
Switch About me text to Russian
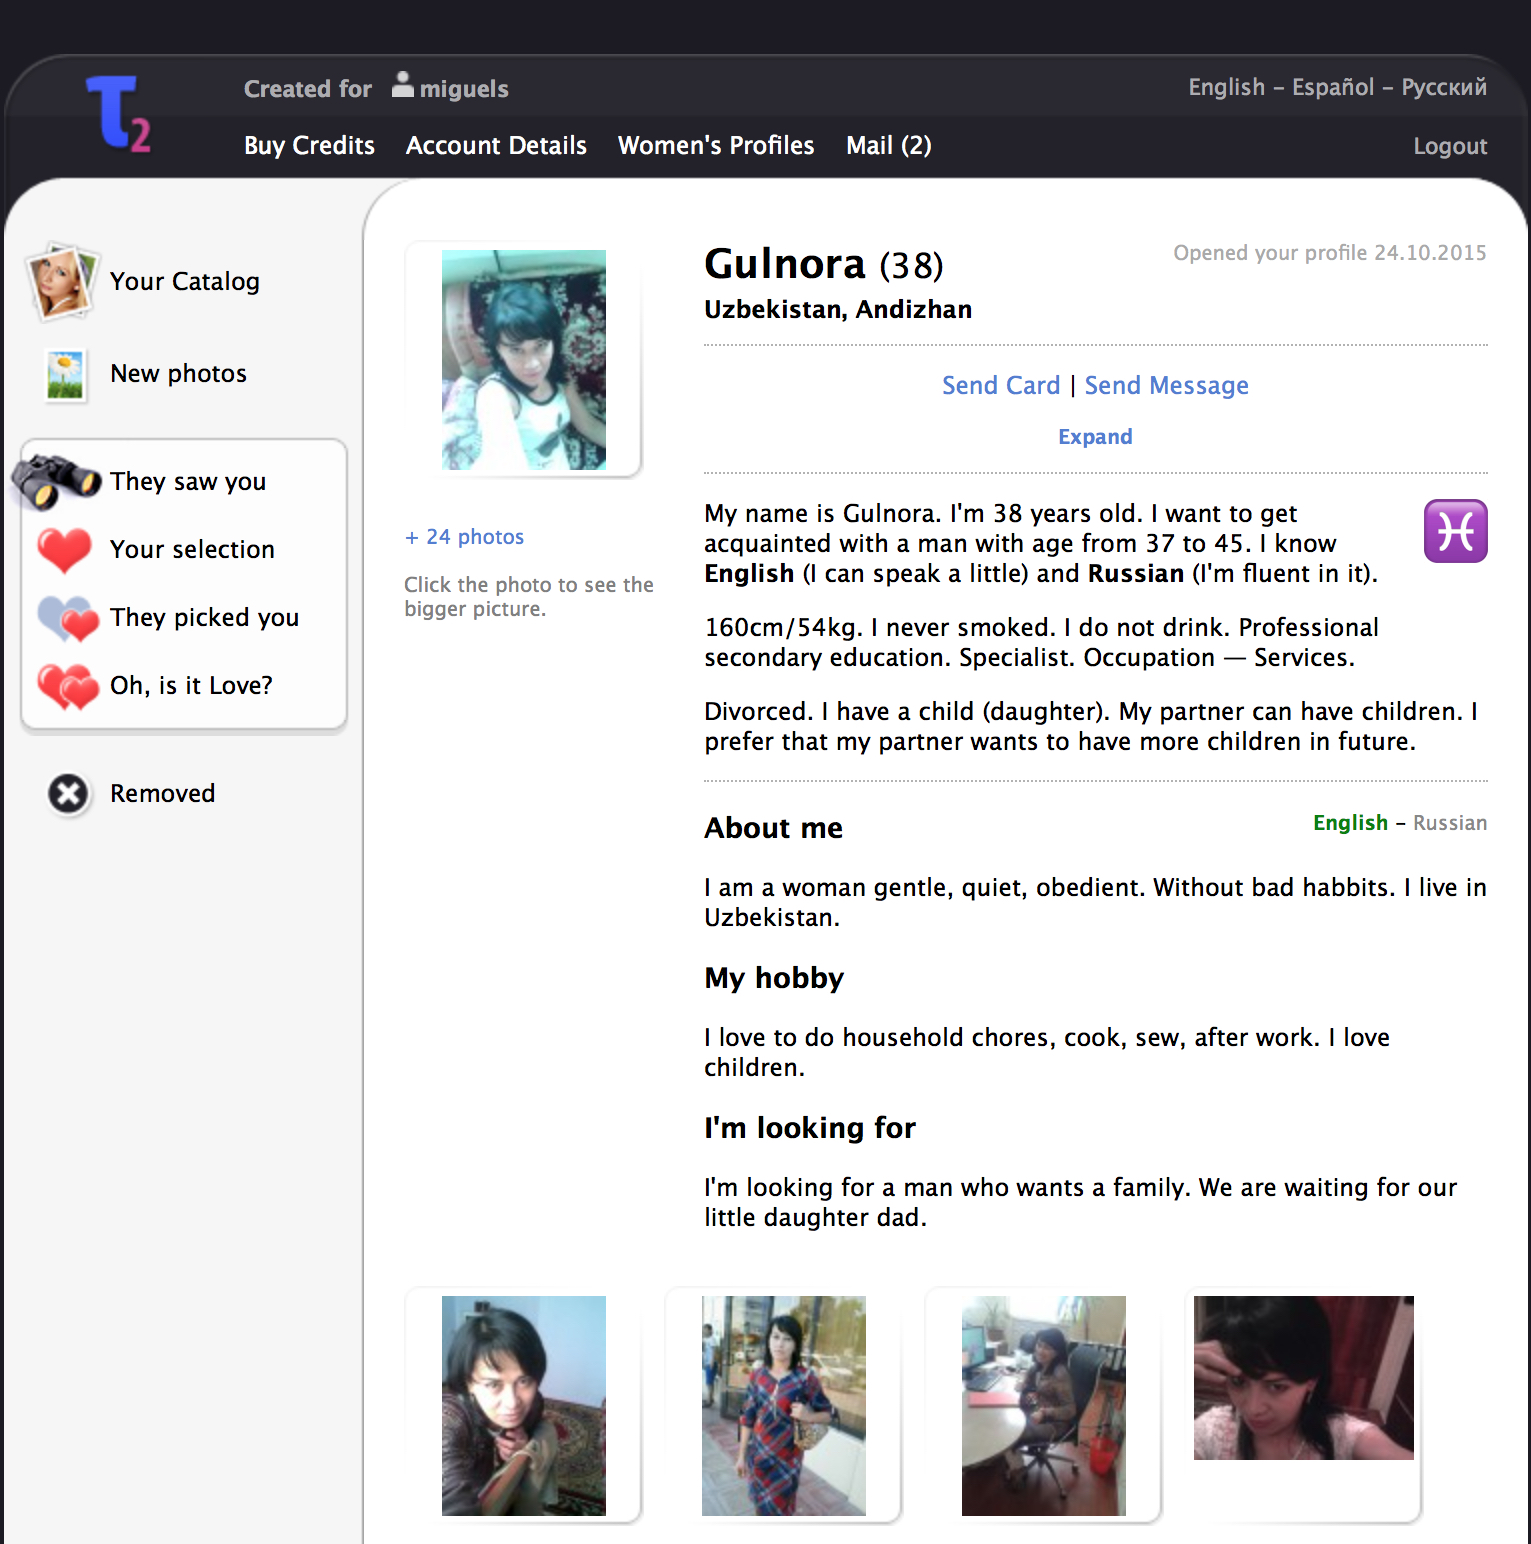tap(1449, 823)
